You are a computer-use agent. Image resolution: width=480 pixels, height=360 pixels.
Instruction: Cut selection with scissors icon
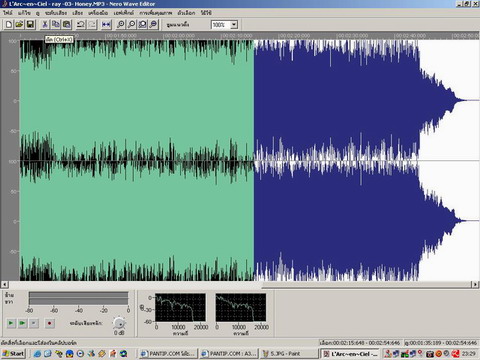(x=45, y=24)
